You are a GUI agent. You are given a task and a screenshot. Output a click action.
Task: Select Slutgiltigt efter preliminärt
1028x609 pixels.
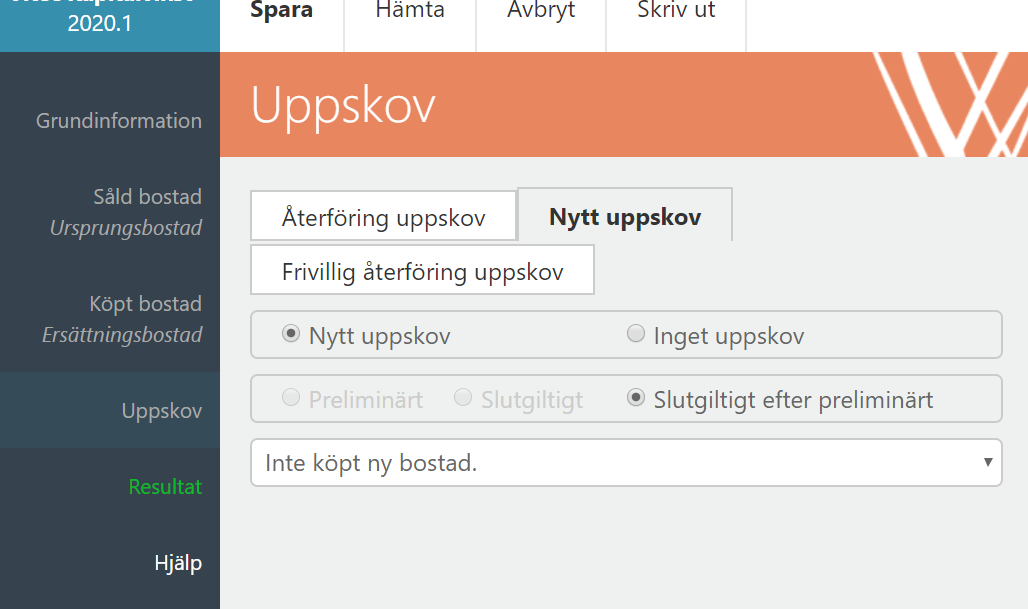click(636, 397)
